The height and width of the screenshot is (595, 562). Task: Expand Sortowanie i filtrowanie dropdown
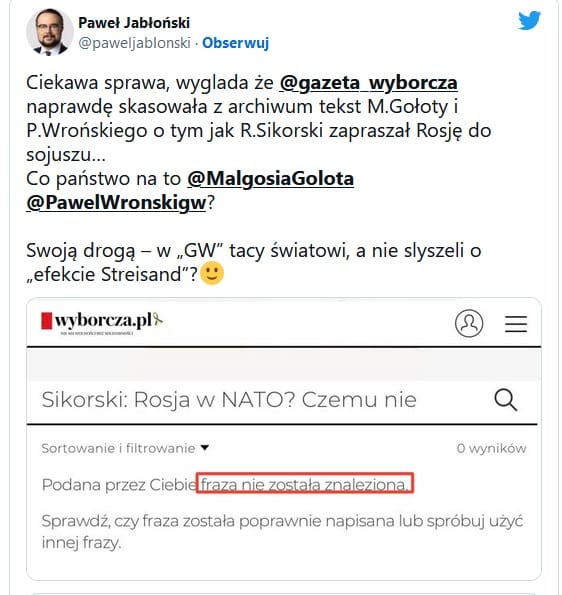[125, 448]
